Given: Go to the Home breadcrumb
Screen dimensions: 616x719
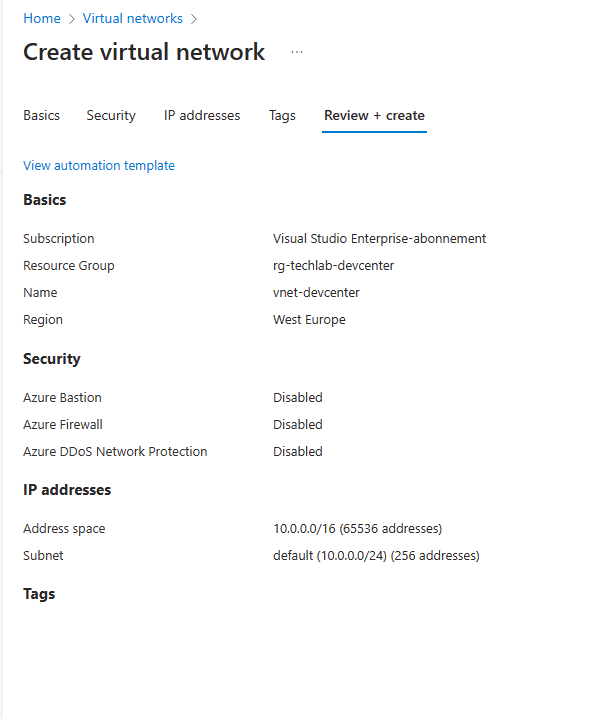Looking at the screenshot, I should [42, 18].
